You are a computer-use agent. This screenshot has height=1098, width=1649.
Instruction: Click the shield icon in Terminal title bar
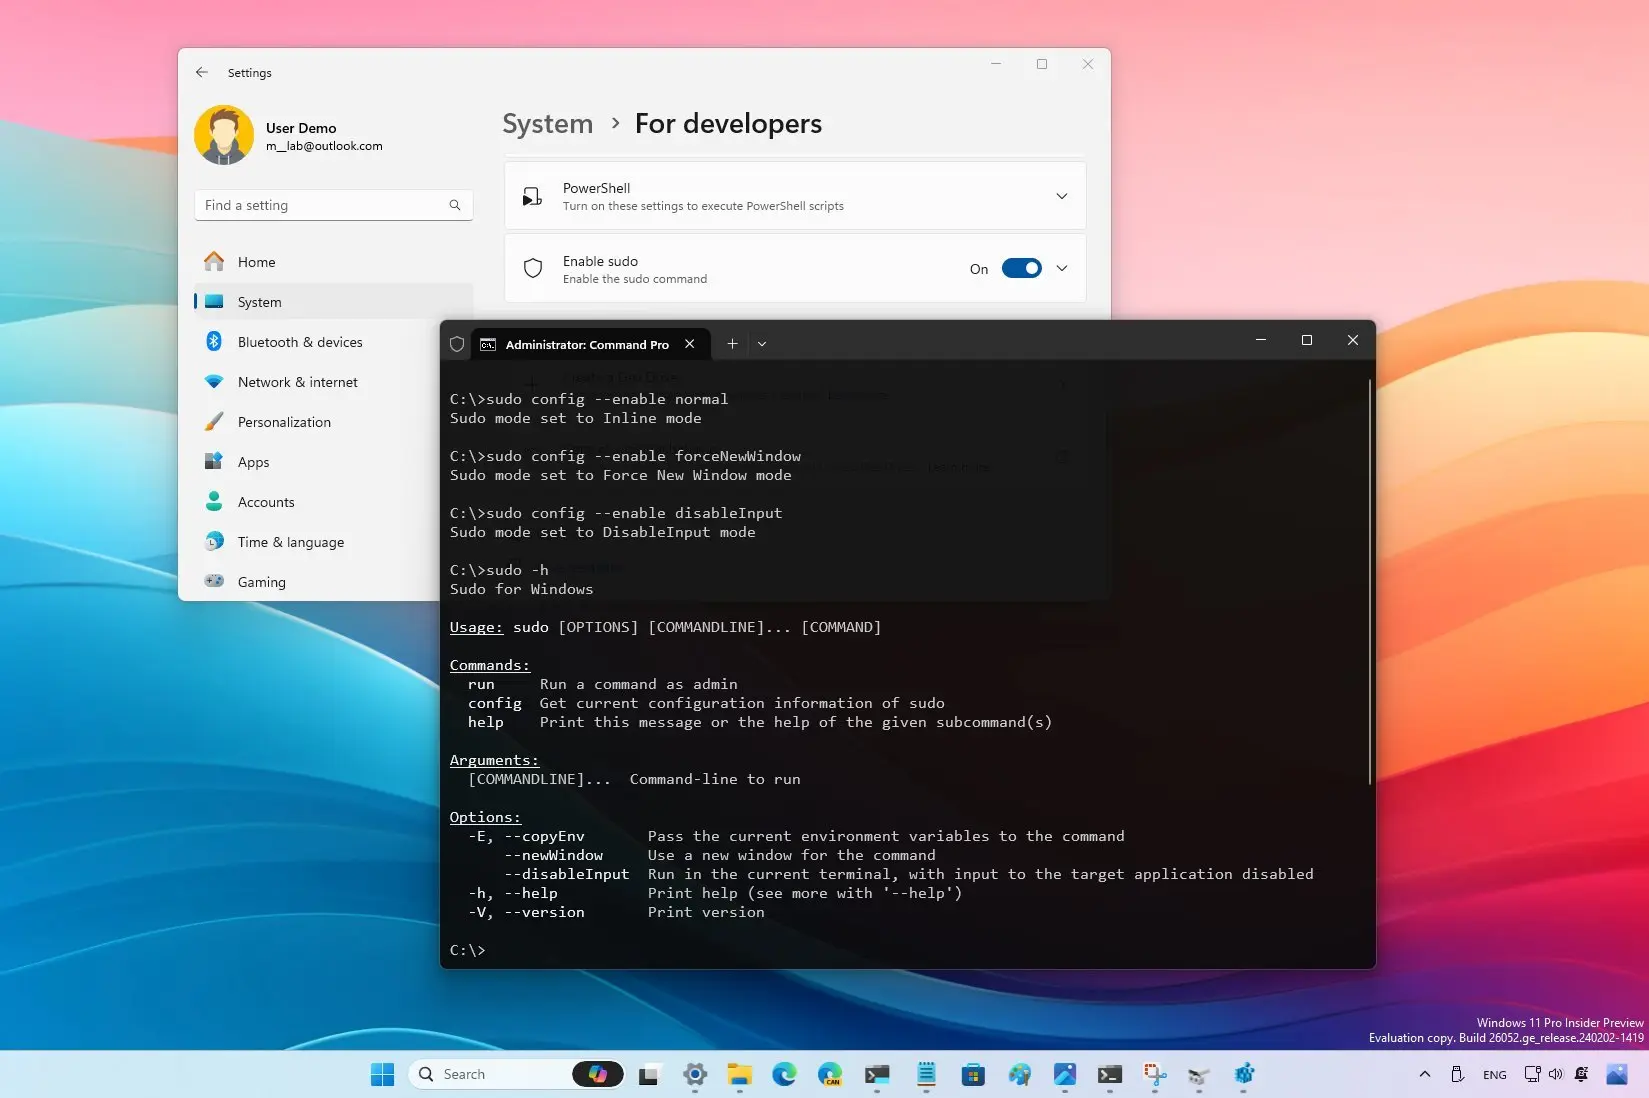(x=457, y=343)
